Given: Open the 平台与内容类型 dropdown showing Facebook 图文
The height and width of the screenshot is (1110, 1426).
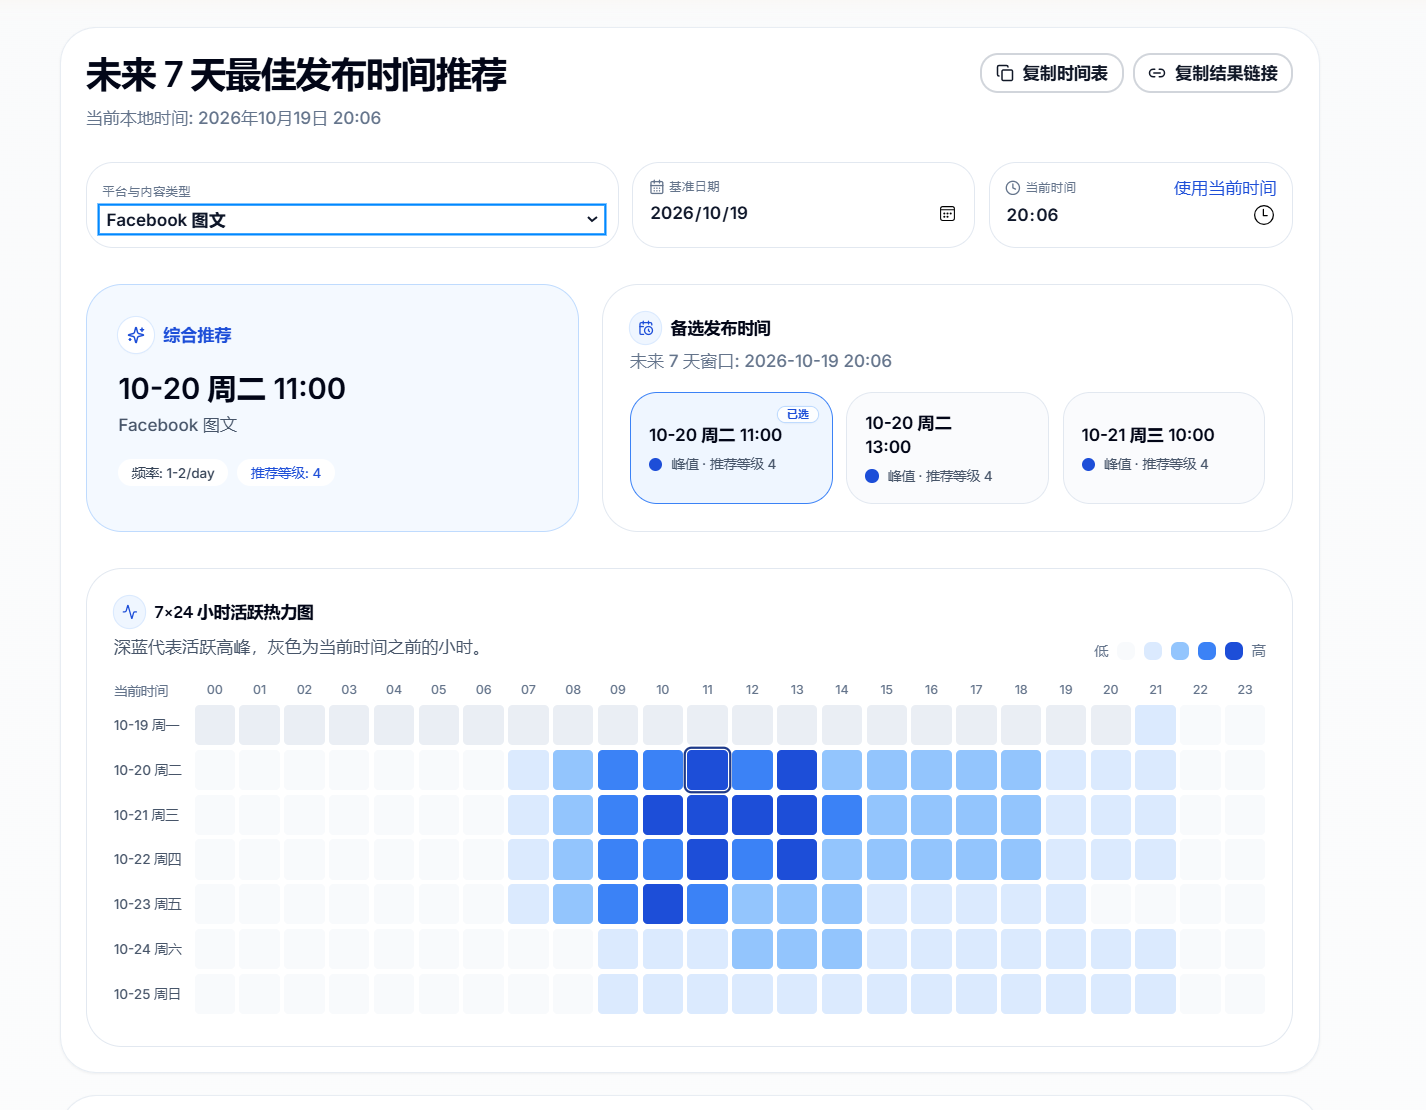Looking at the screenshot, I should [352, 220].
